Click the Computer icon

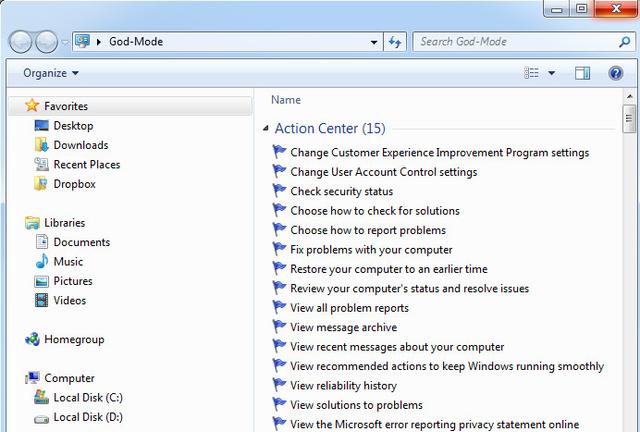coord(32,378)
